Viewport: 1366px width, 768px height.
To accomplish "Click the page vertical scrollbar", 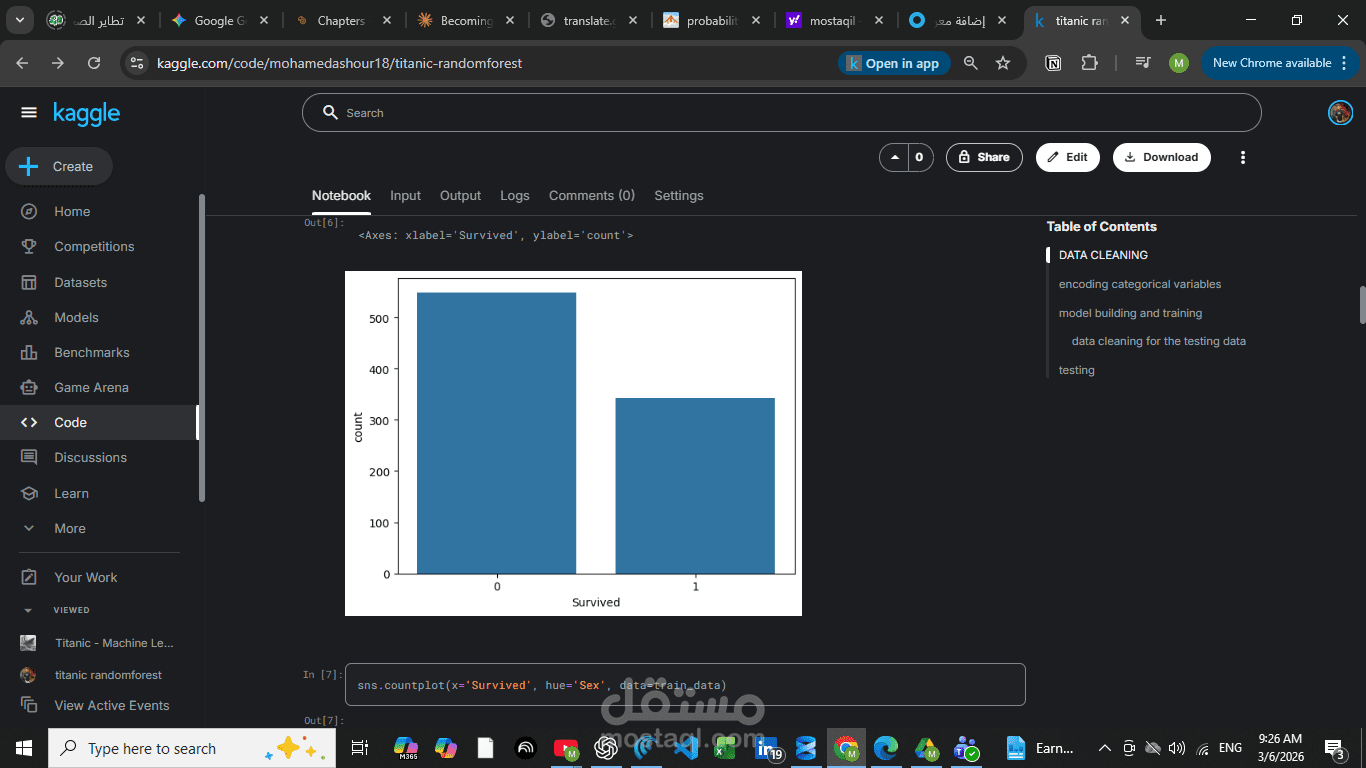I will pos(1362,305).
